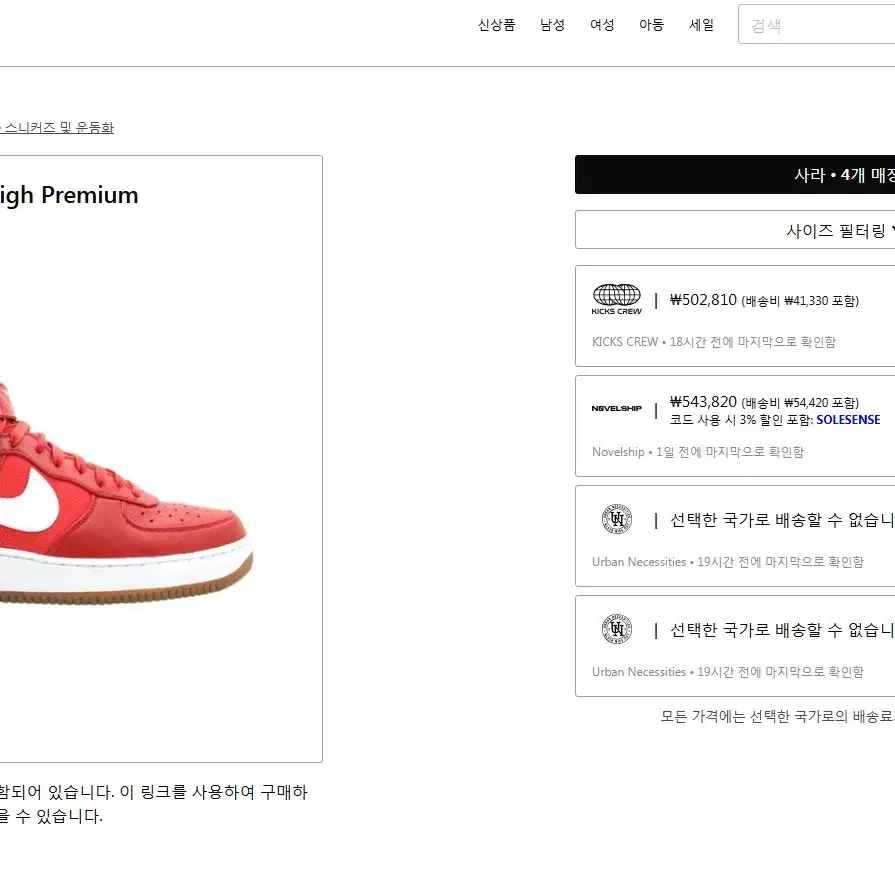This screenshot has width=895, height=895.
Task: Follow the 스니커즈 및 운동화 breadcrumb link
Action: [59, 127]
